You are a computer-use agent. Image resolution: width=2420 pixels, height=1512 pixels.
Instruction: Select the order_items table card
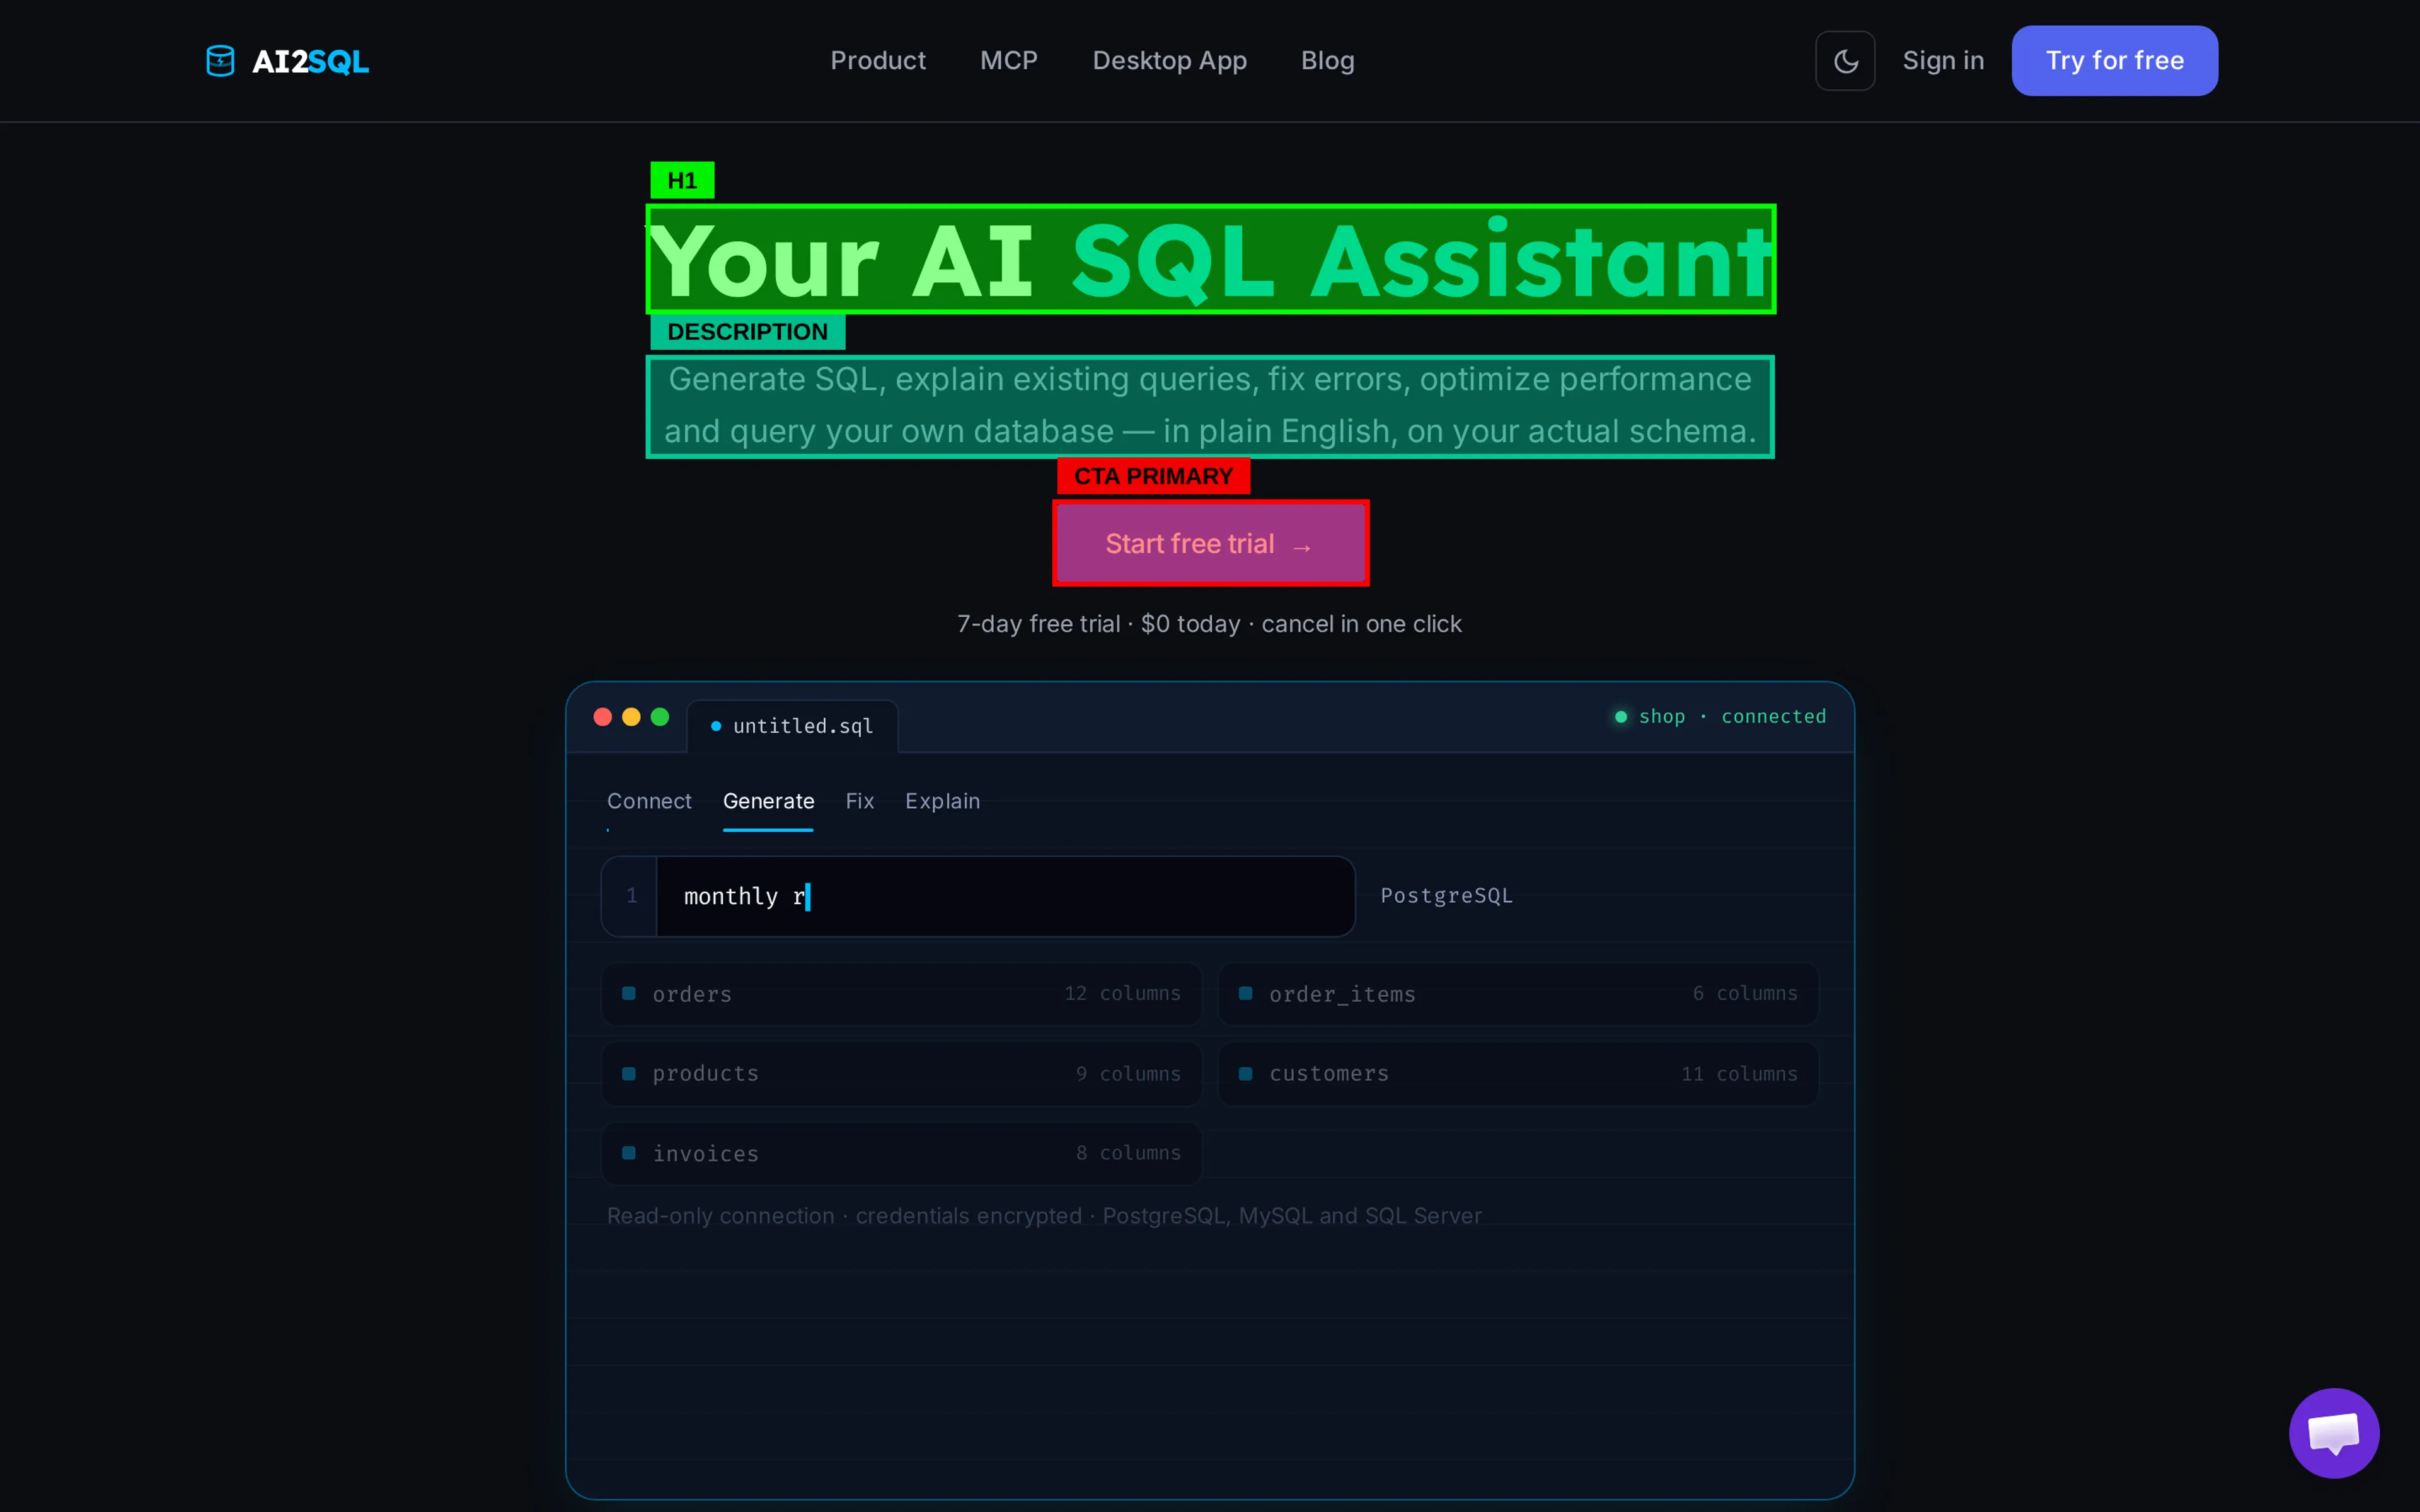pyautogui.click(x=1518, y=994)
